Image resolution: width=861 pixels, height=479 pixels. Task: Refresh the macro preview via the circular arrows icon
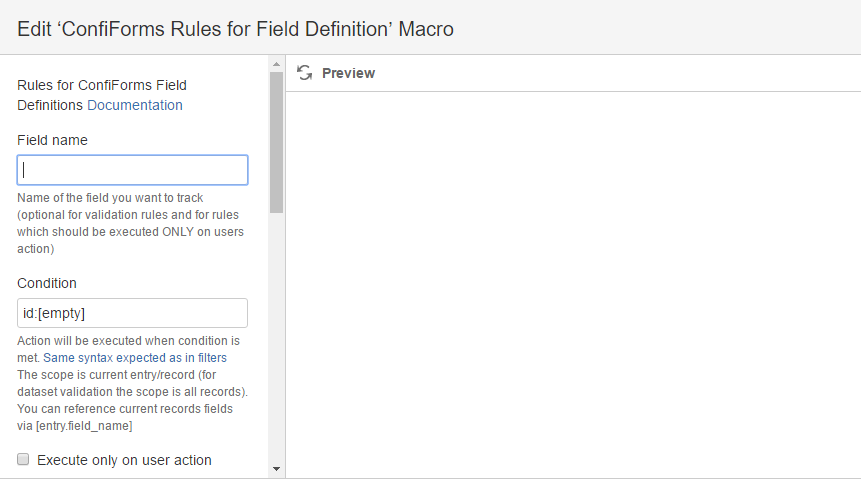[305, 73]
